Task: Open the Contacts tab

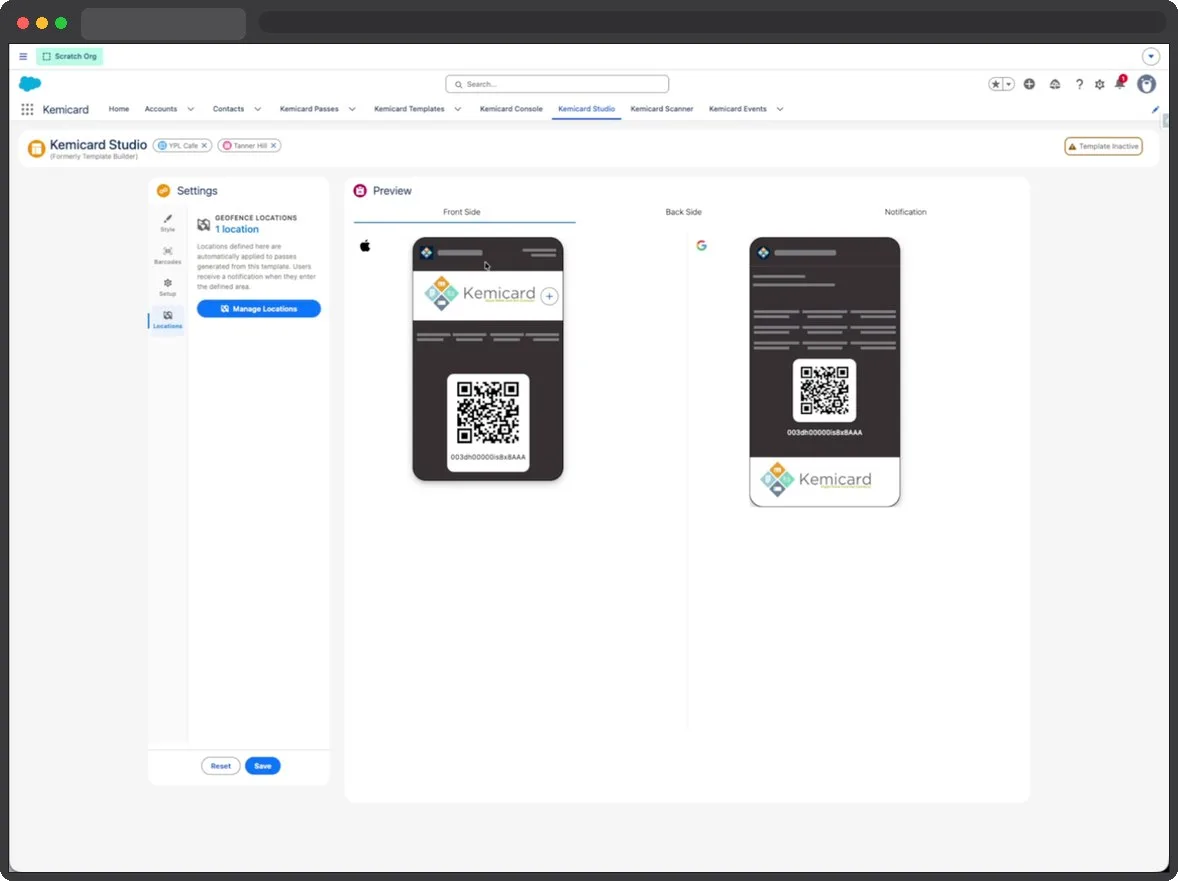Action: tap(228, 109)
